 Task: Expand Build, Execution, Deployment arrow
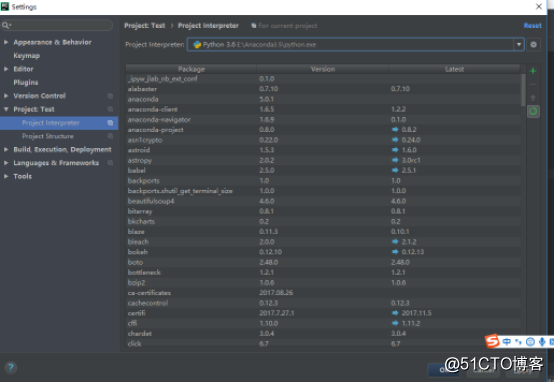(6, 149)
